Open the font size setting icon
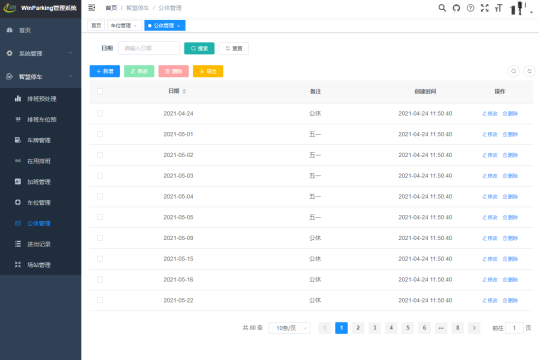The height and width of the screenshot is (360, 540). pos(499,8)
